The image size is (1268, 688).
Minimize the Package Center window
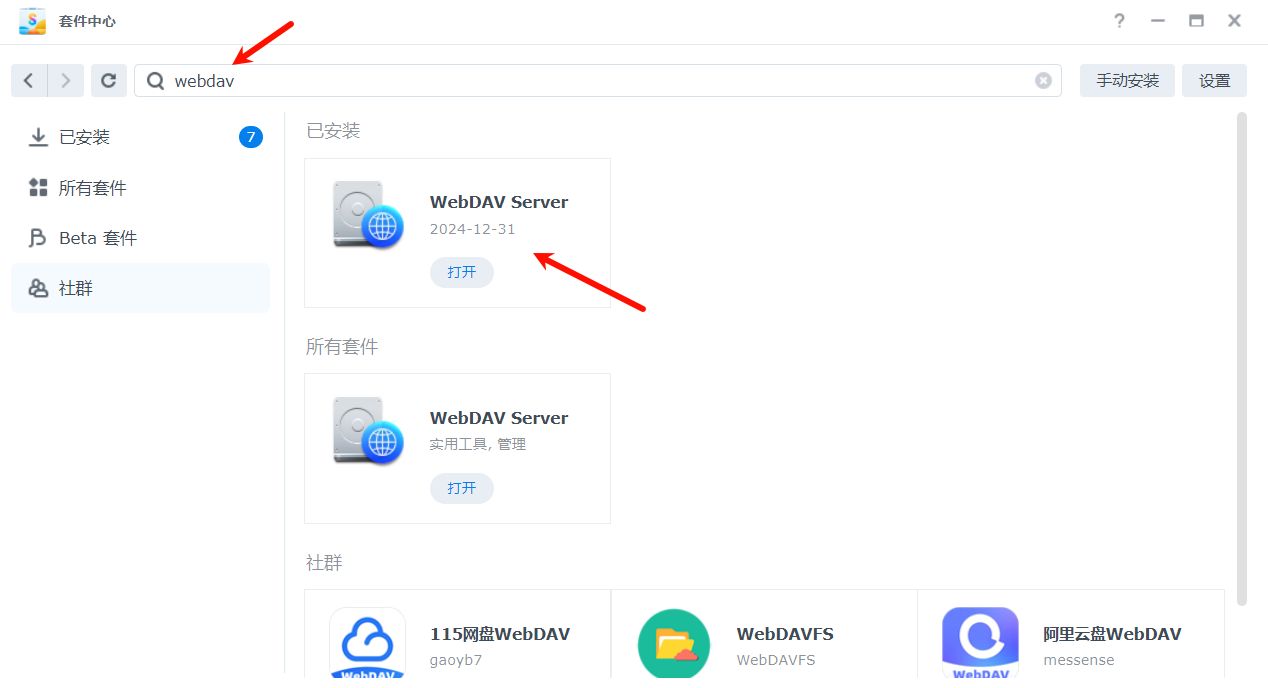pyautogui.click(x=1158, y=21)
